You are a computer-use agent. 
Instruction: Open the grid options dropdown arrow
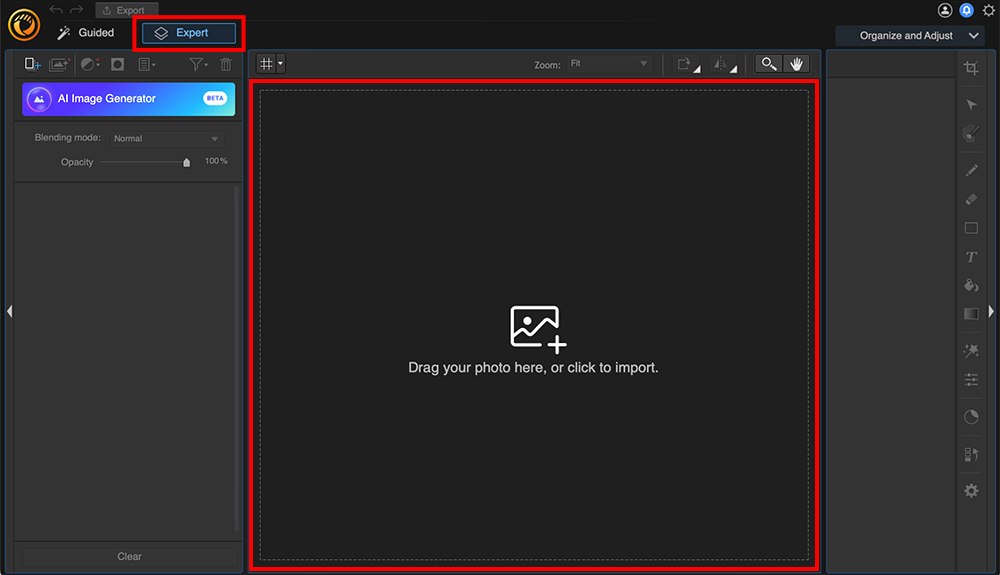[x=280, y=64]
